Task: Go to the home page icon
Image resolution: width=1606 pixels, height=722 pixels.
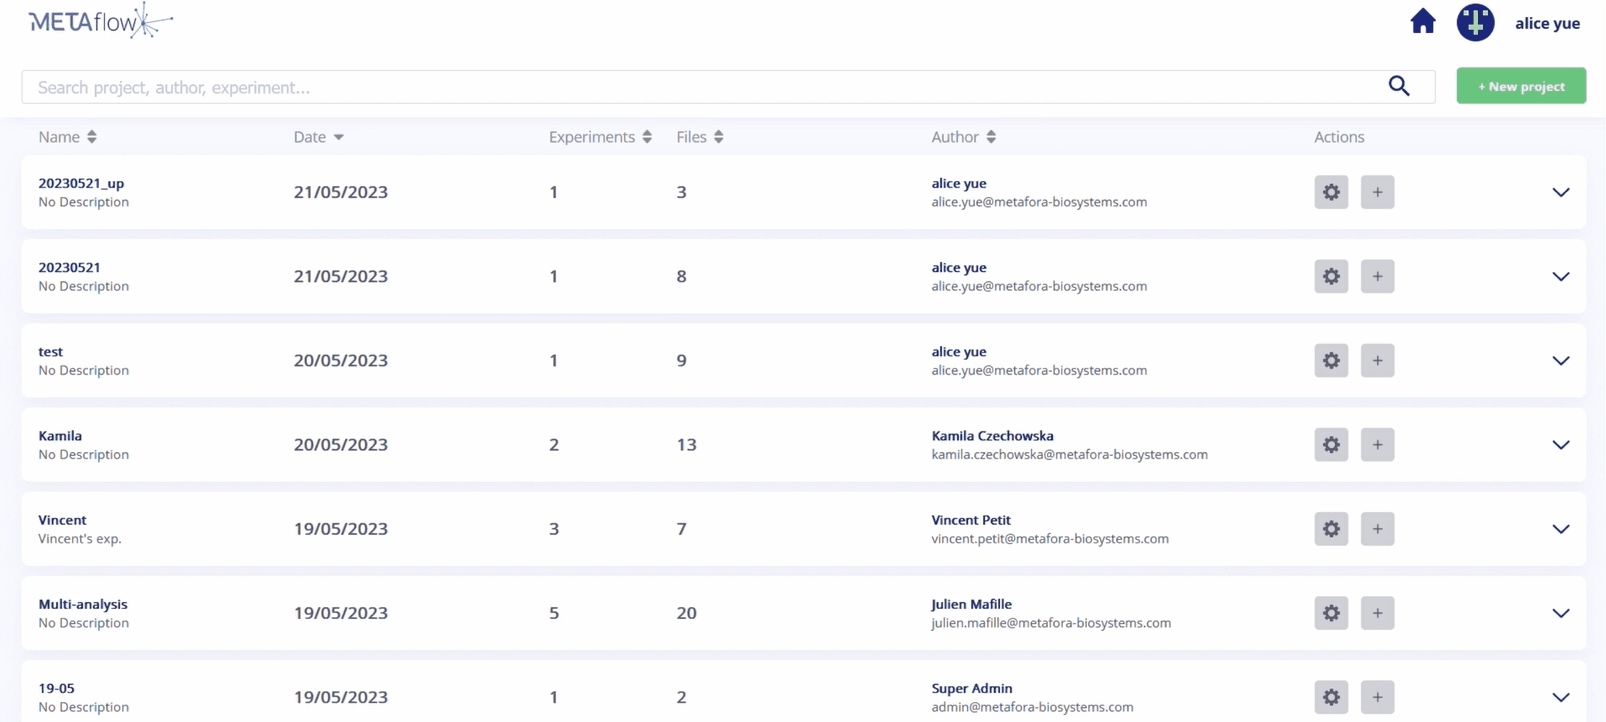Action: [1422, 22]
